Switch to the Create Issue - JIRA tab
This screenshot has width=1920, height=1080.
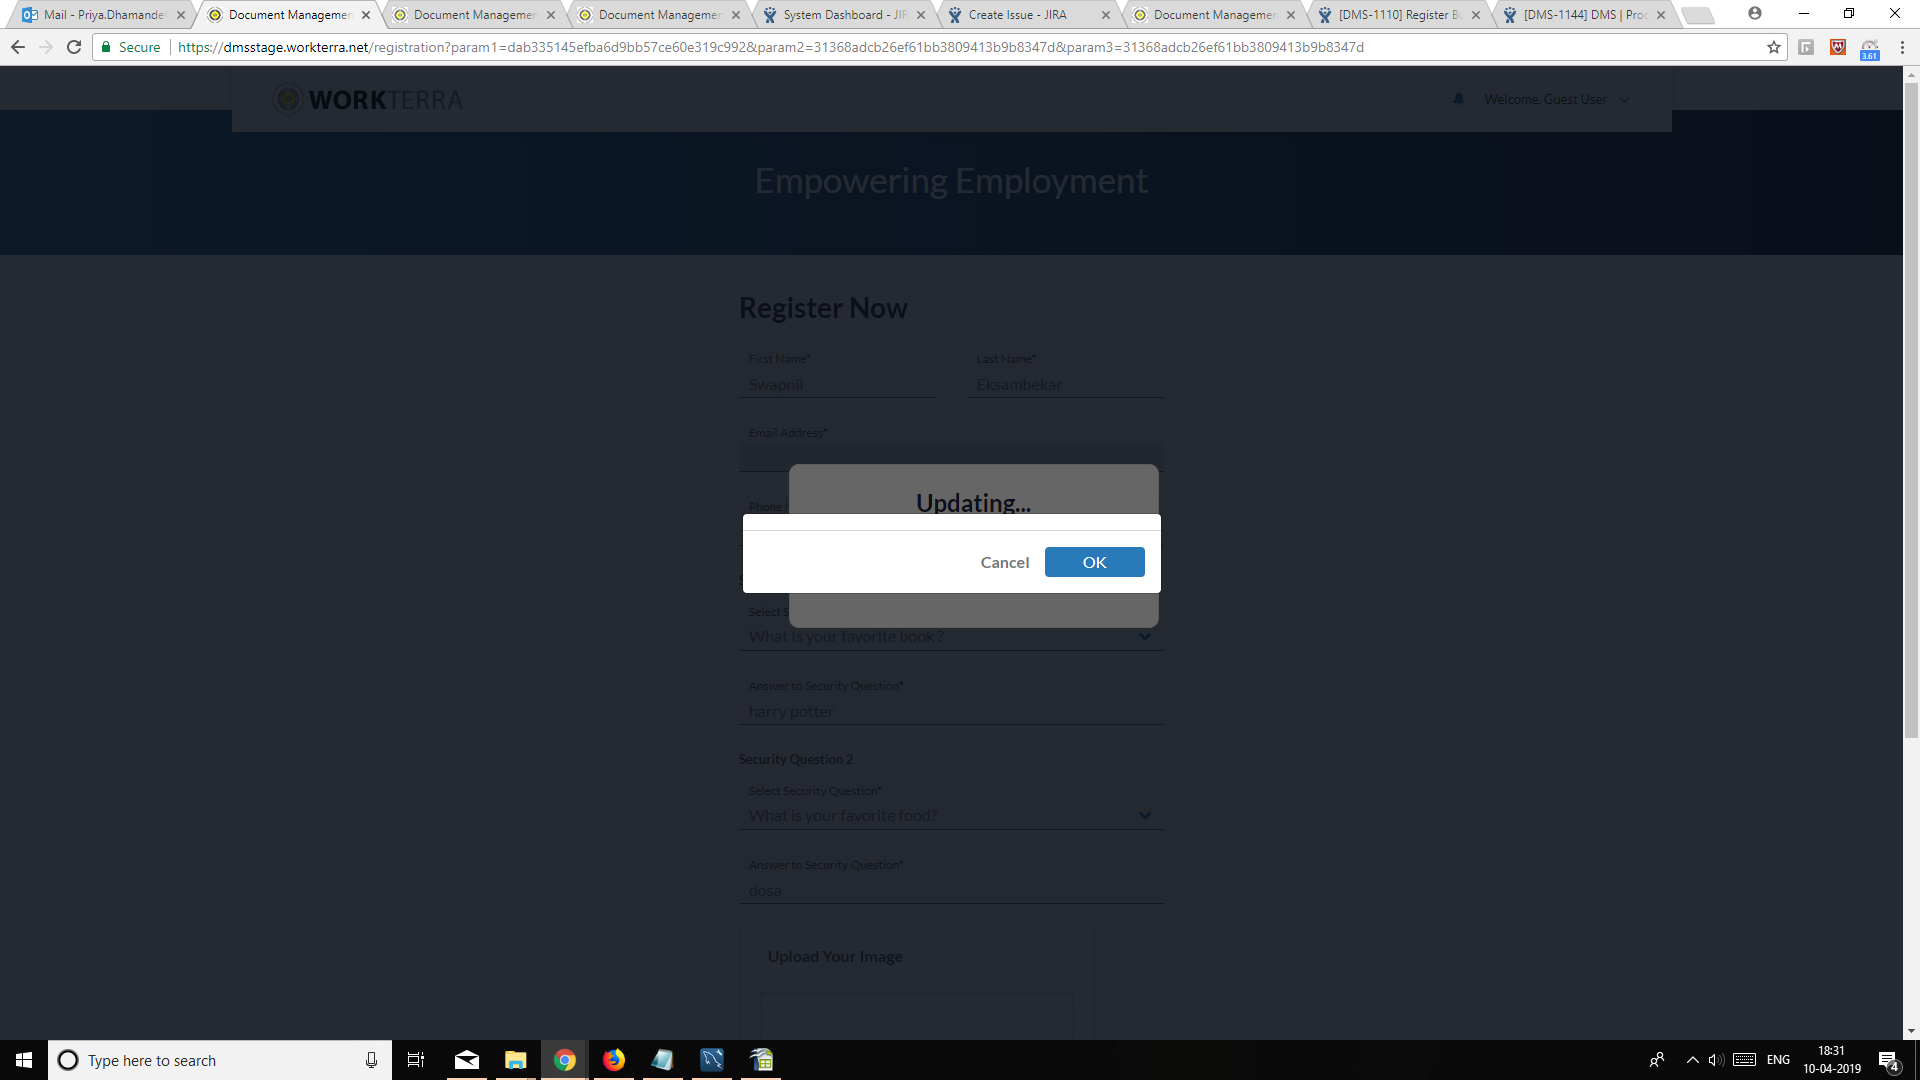(x=1020, y=15)
